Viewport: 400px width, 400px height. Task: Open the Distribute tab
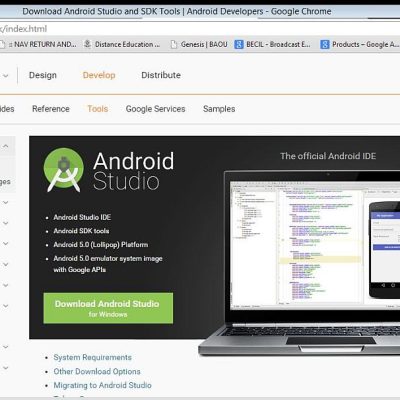coord(161,75)
